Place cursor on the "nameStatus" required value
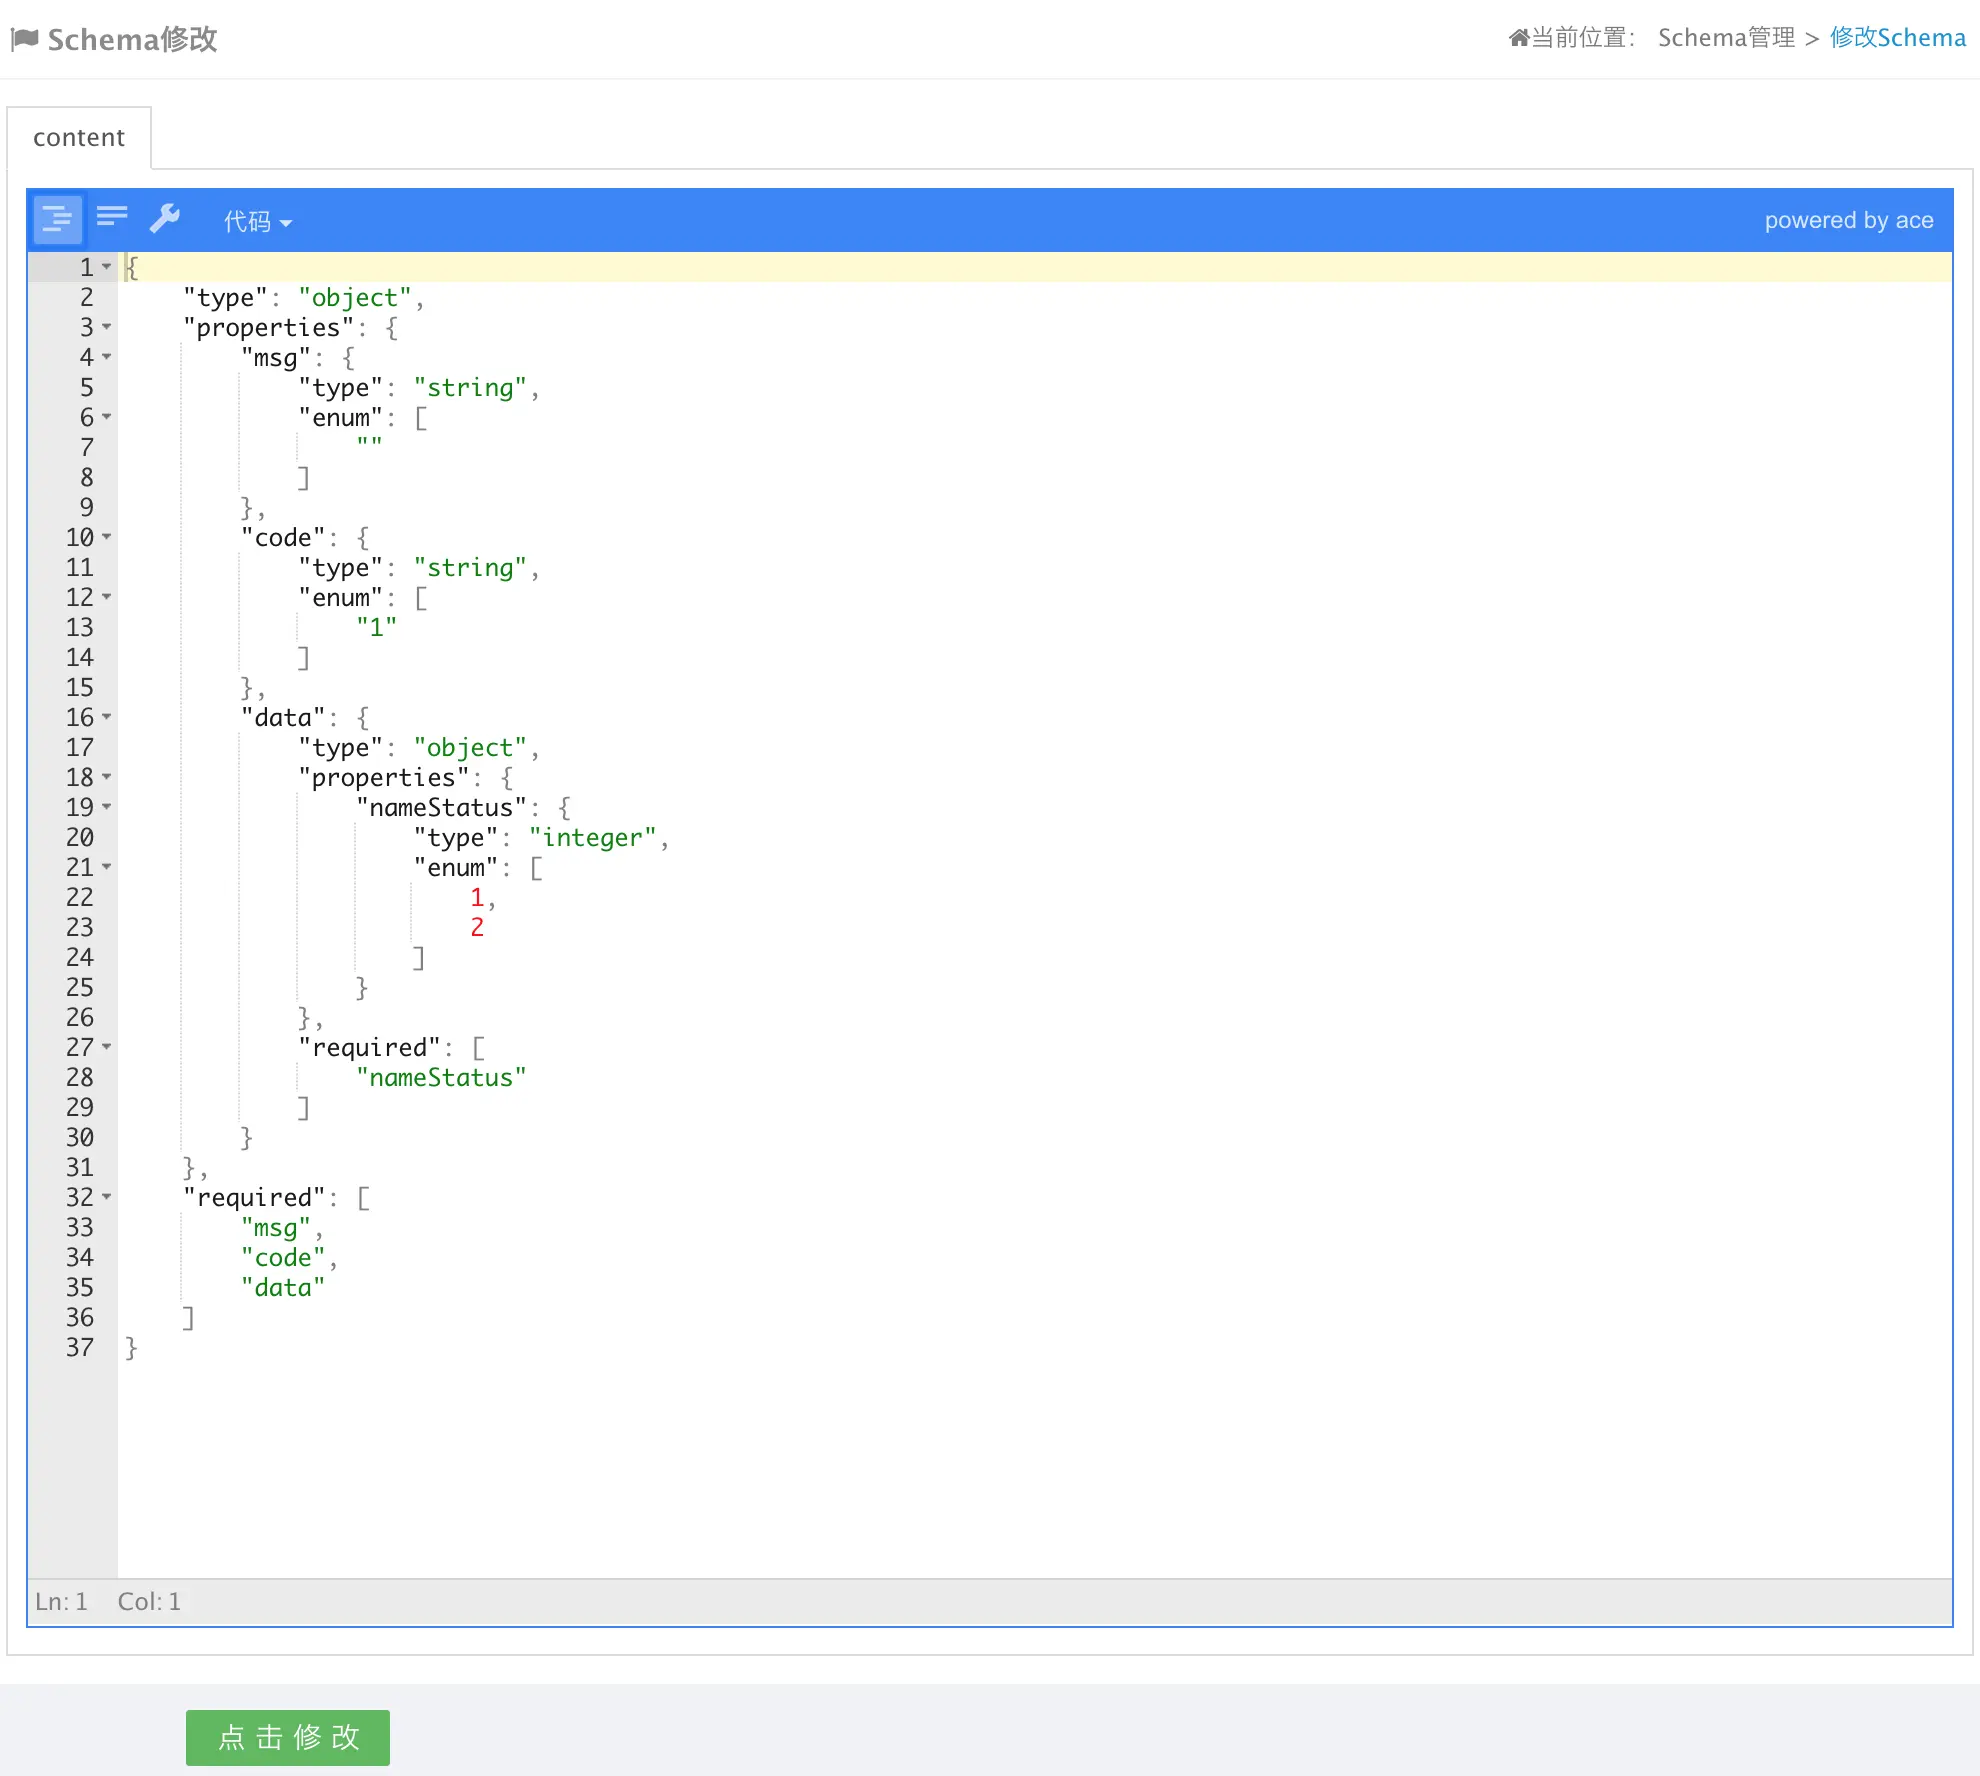The width and height of the screenshot is (1980, 1776). tap(441, 1078)
